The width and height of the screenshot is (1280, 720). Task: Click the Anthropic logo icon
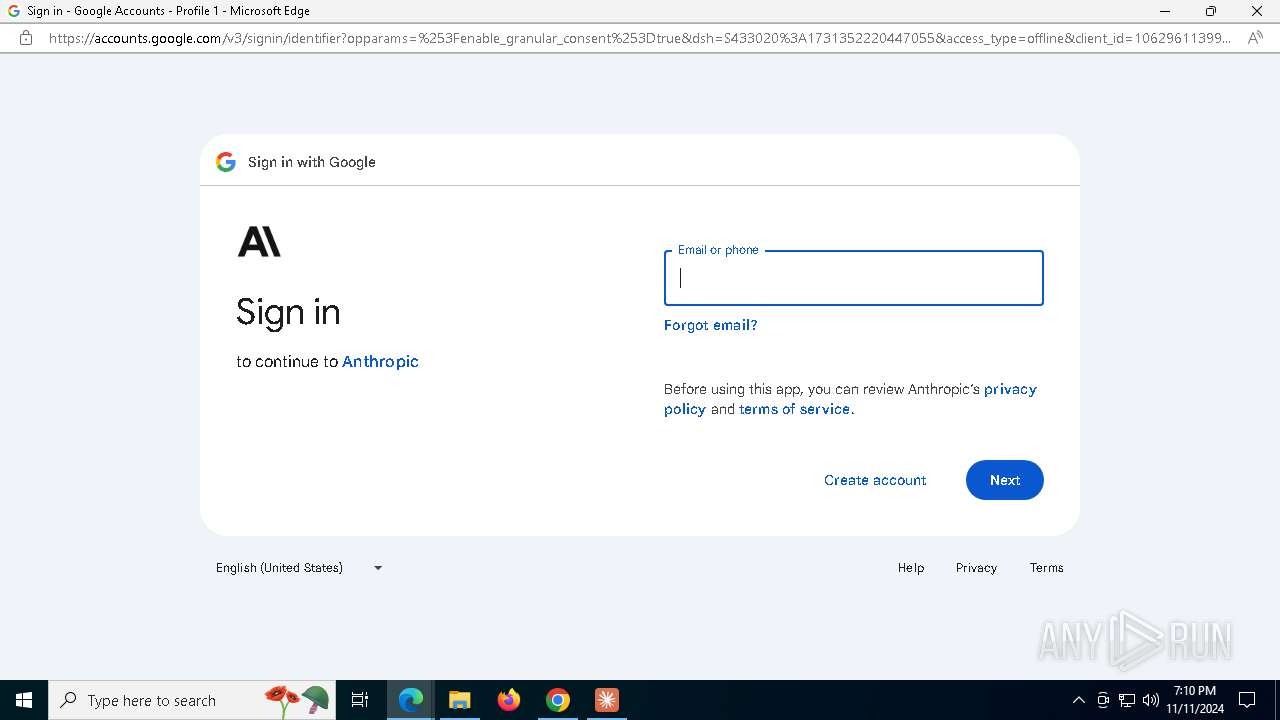point(259,241)
